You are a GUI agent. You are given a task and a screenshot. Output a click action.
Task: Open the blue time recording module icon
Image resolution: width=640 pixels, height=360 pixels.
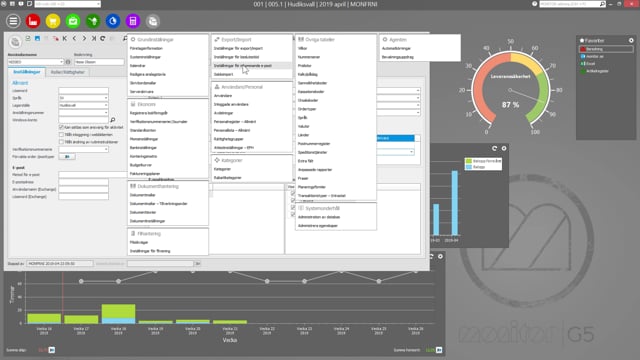[113, 21]
